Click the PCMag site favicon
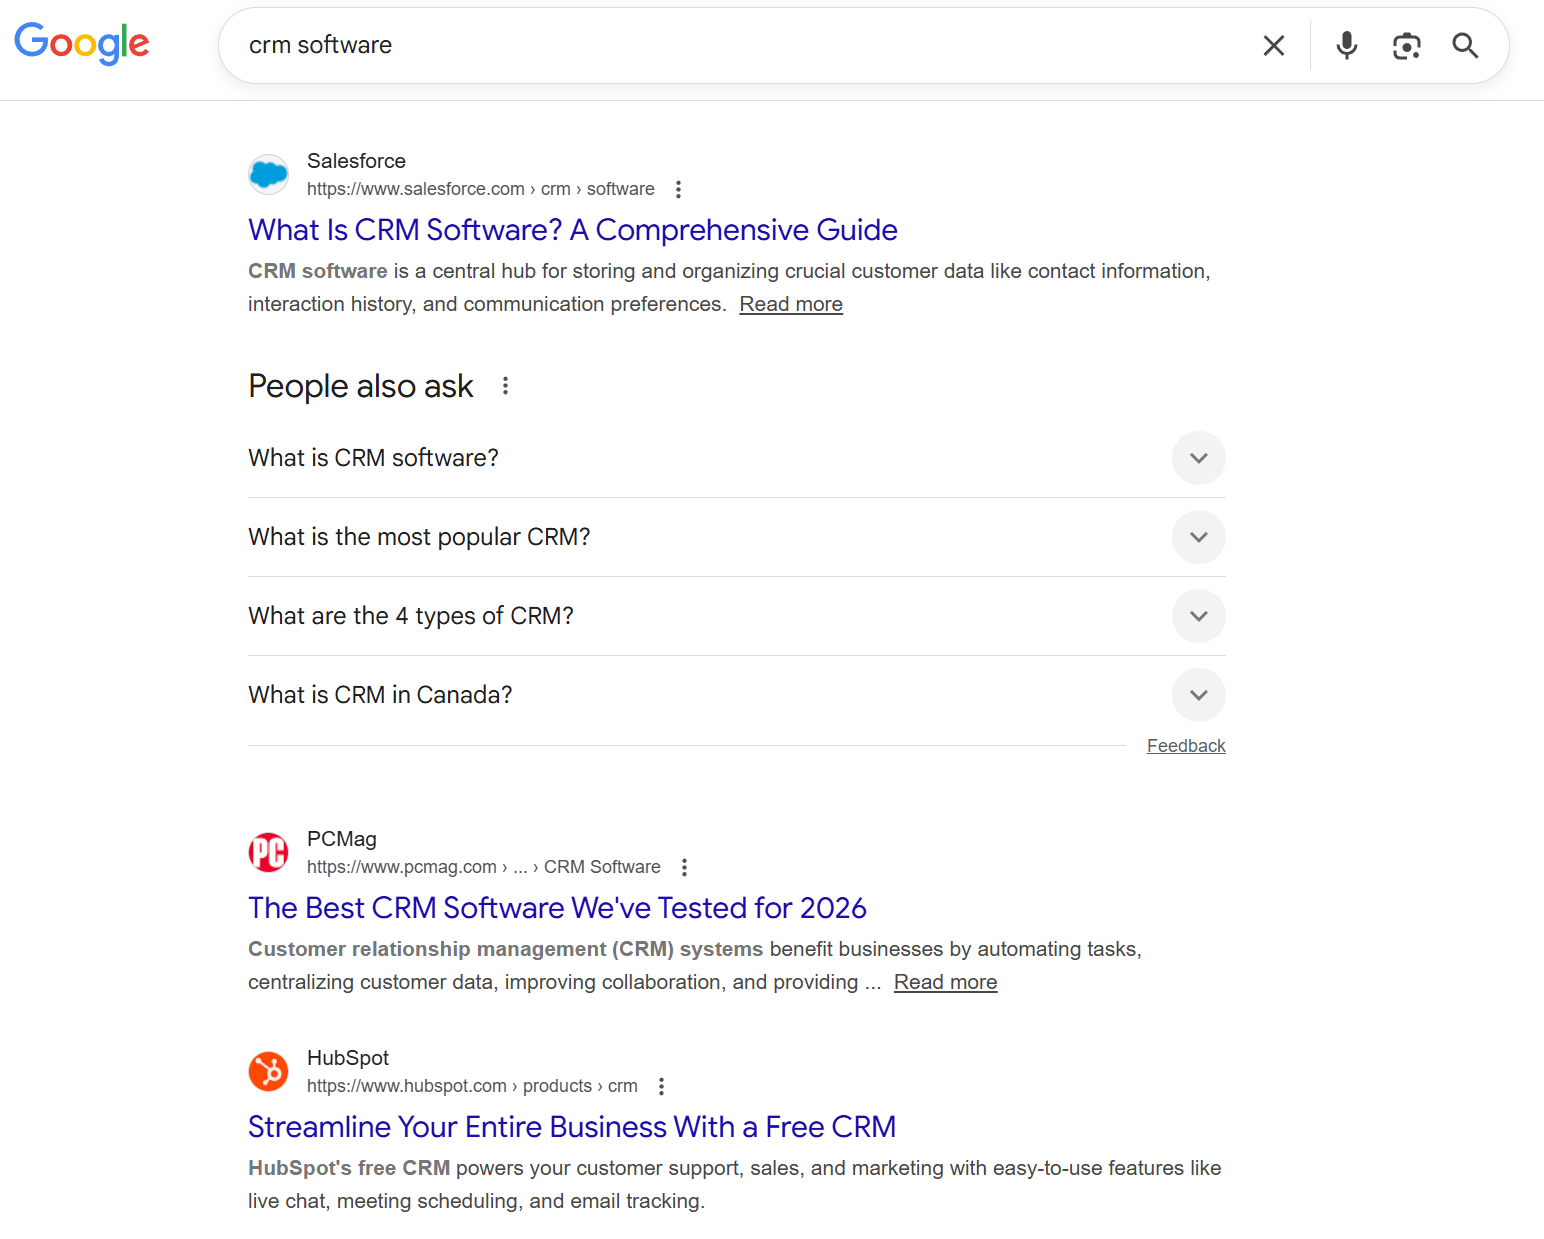This screenshot has width=1544, height=1239. pyautogui.click(x=268, y=852)
